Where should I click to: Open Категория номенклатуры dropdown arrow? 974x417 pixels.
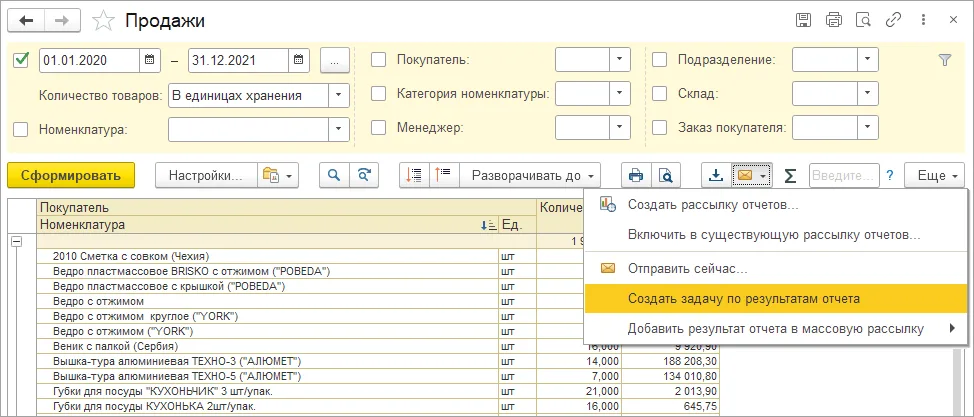[619, 94]
